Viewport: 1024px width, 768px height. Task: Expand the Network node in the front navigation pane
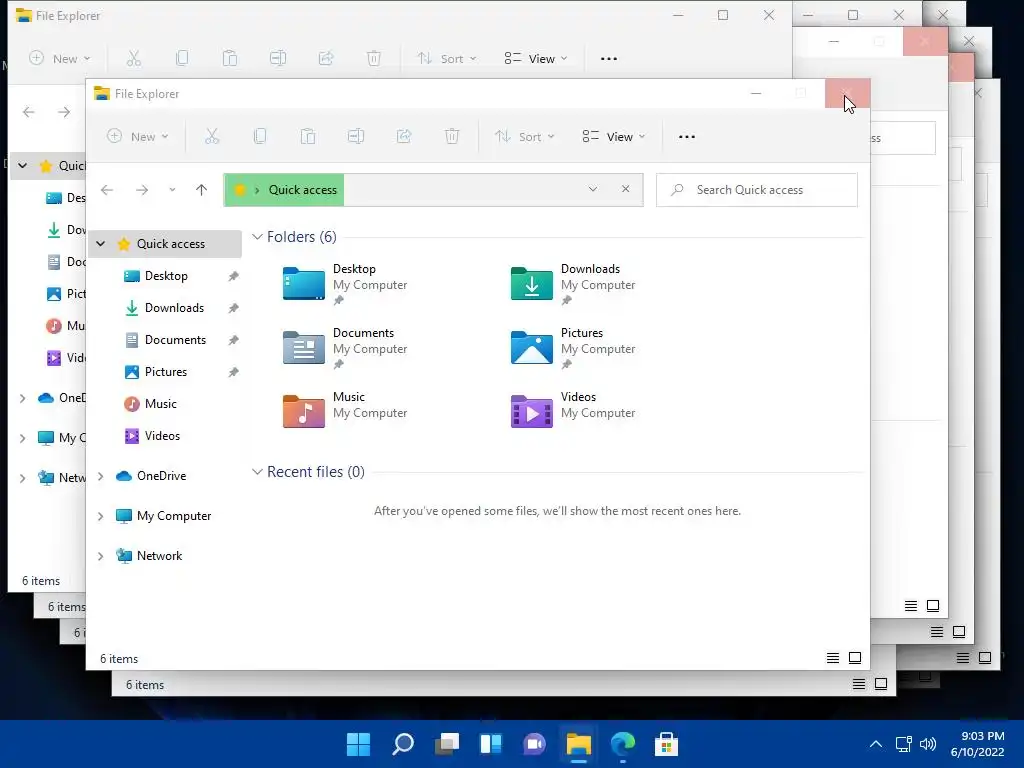coord(101,556)
